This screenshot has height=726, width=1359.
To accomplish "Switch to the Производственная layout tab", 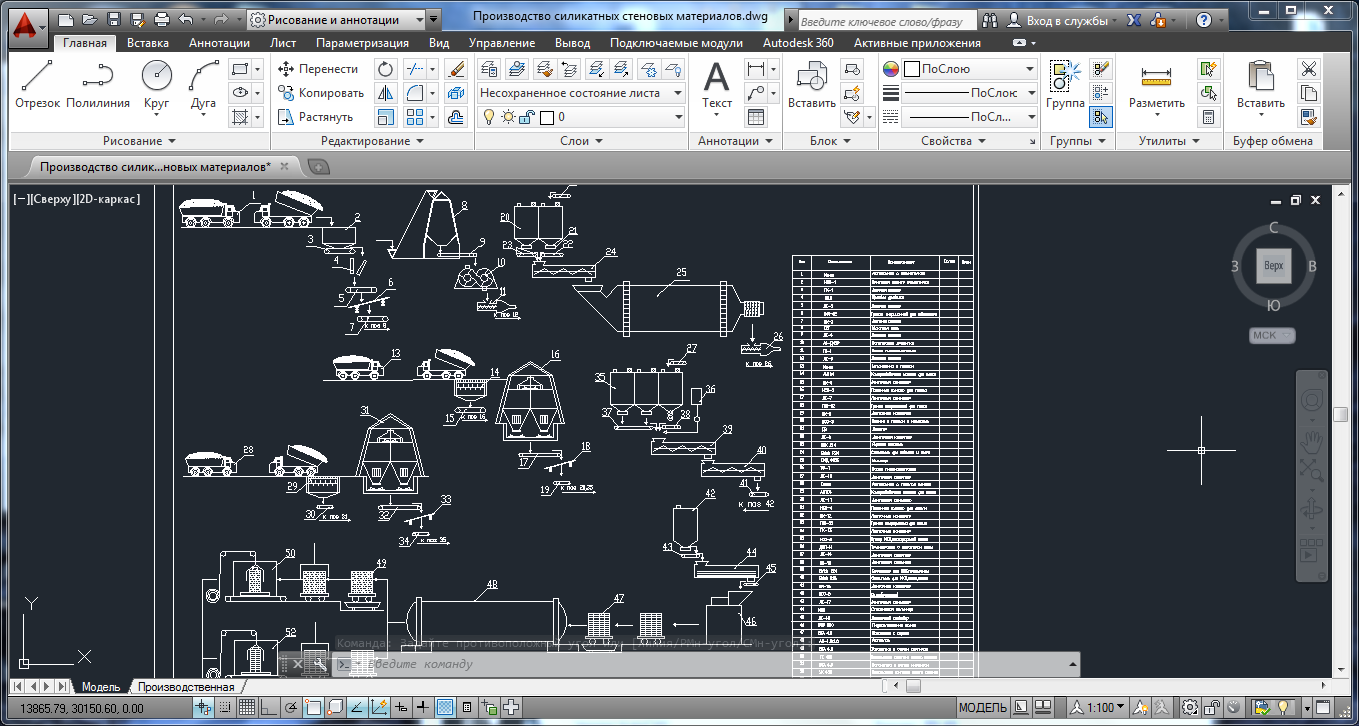I will pyautogui.click(x=186, y=687).
